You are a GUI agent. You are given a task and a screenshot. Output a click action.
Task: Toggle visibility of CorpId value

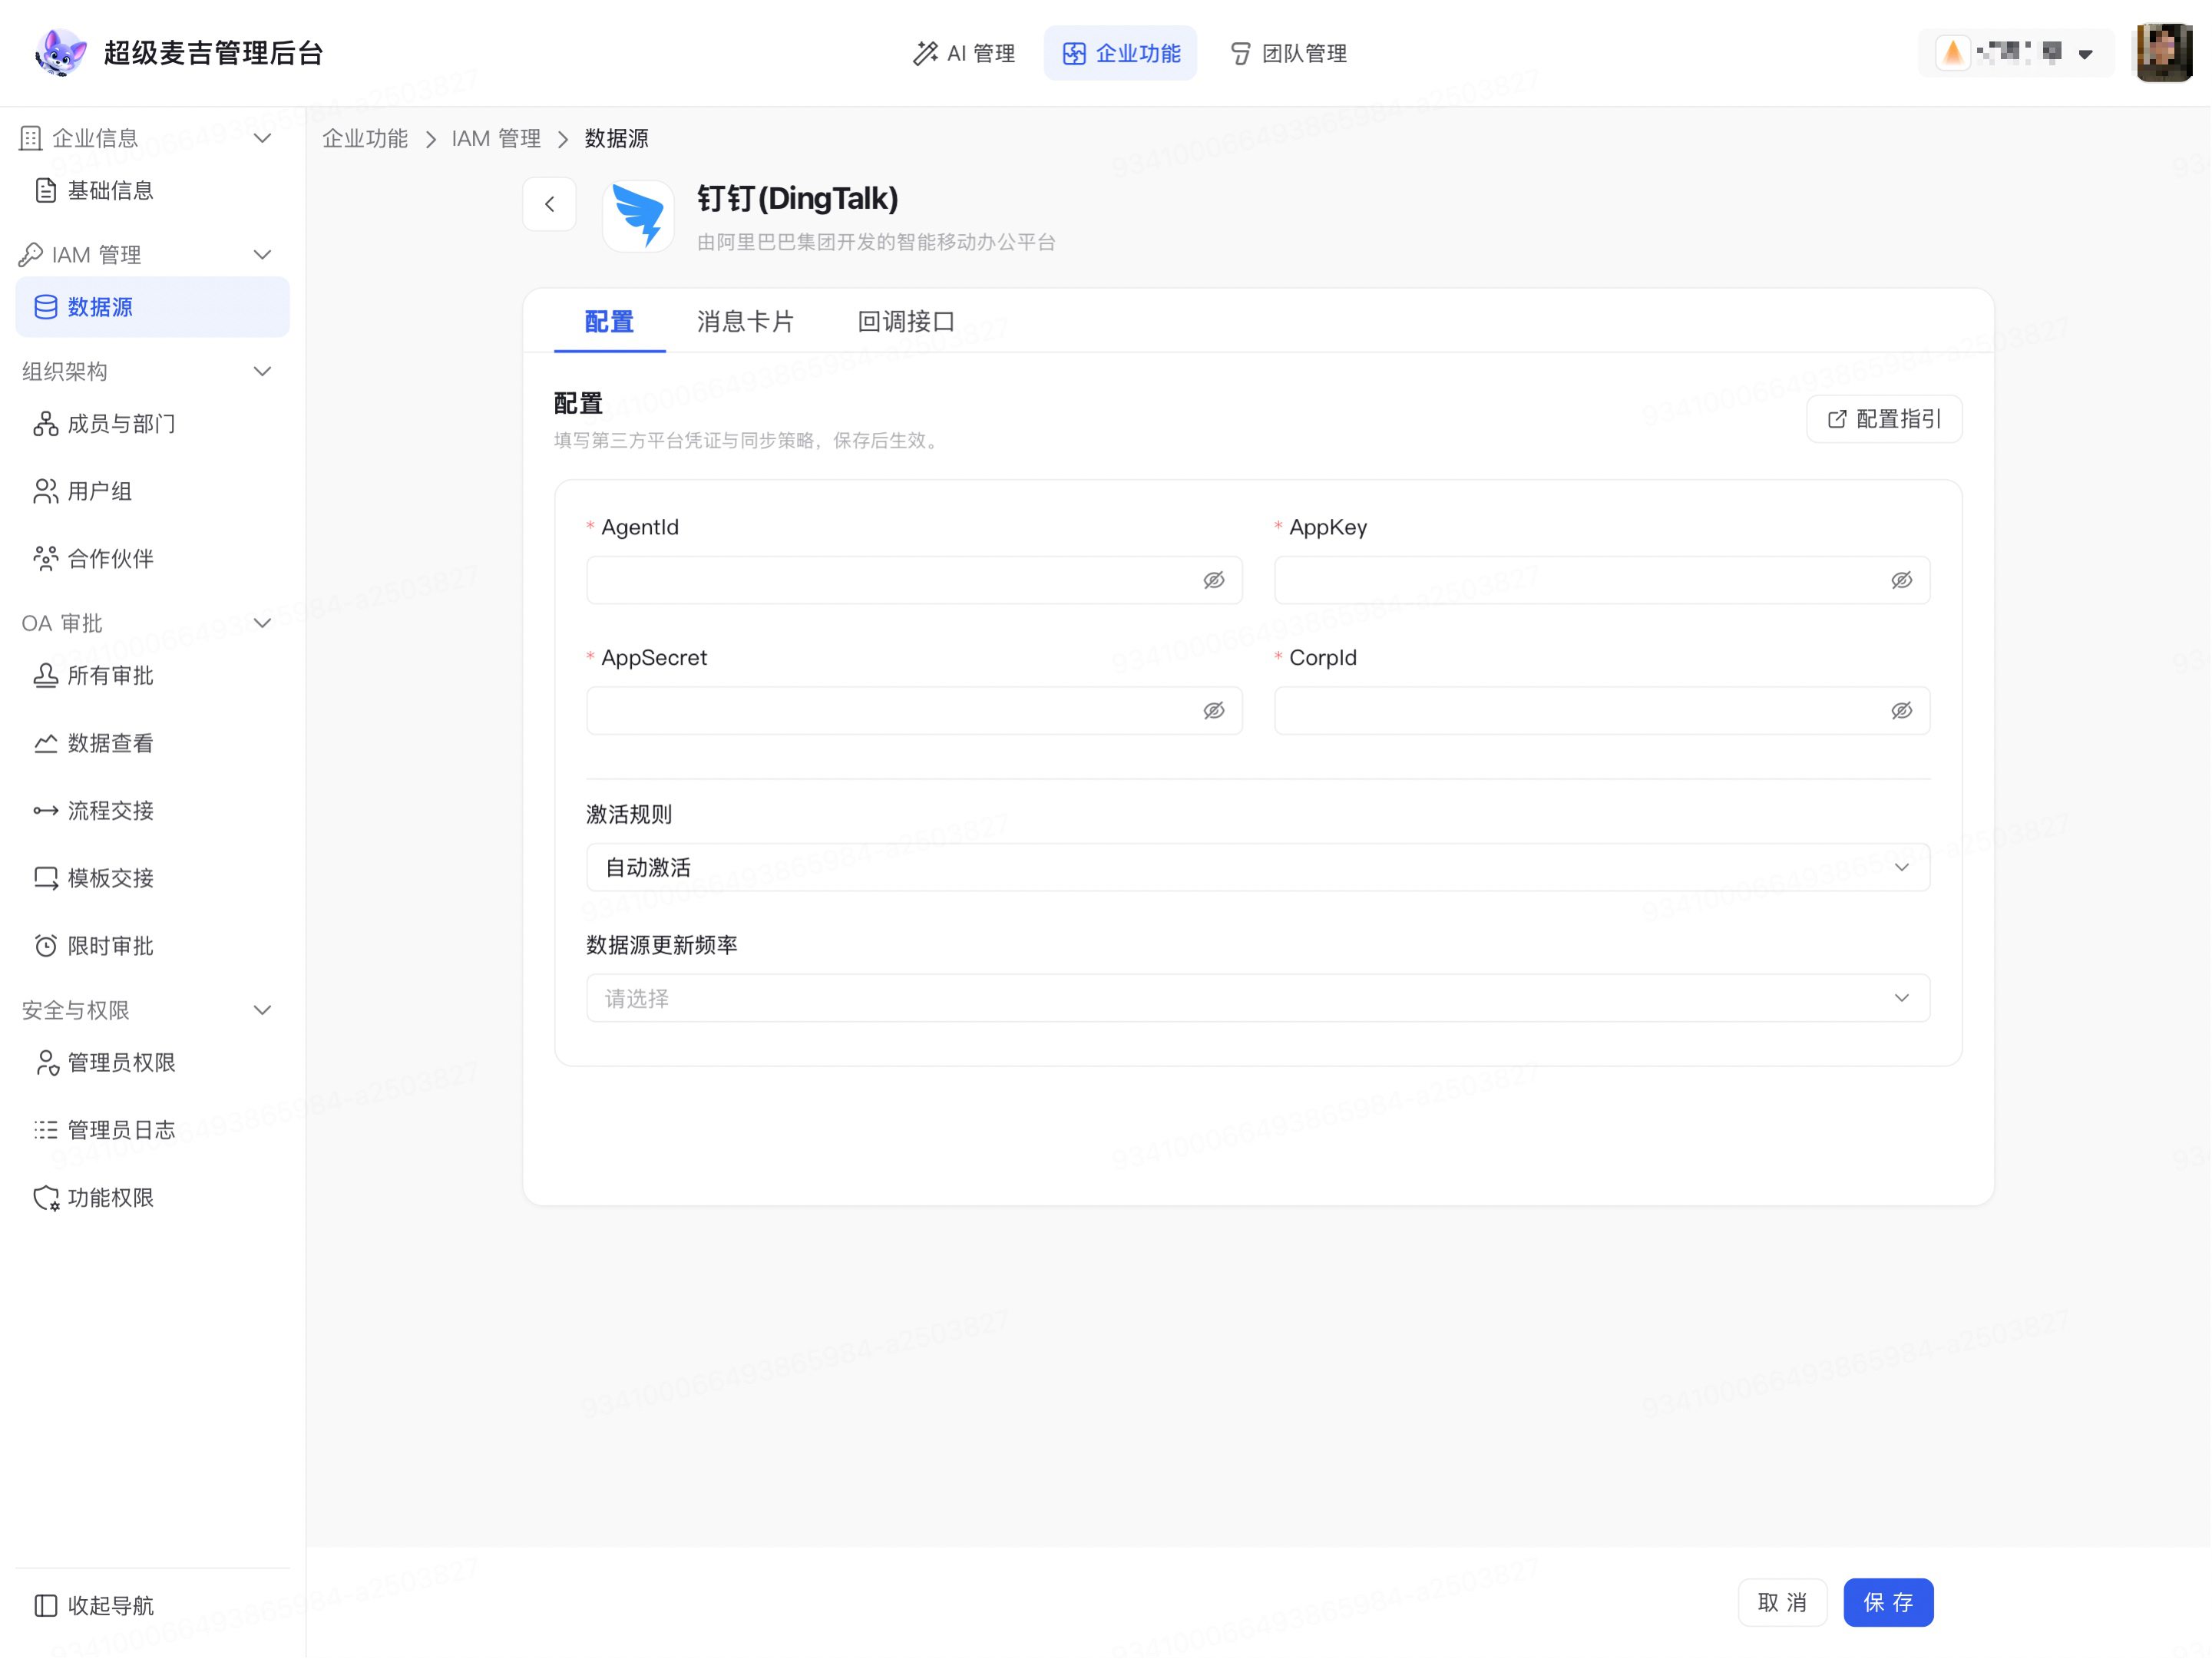coord(1902,711)
